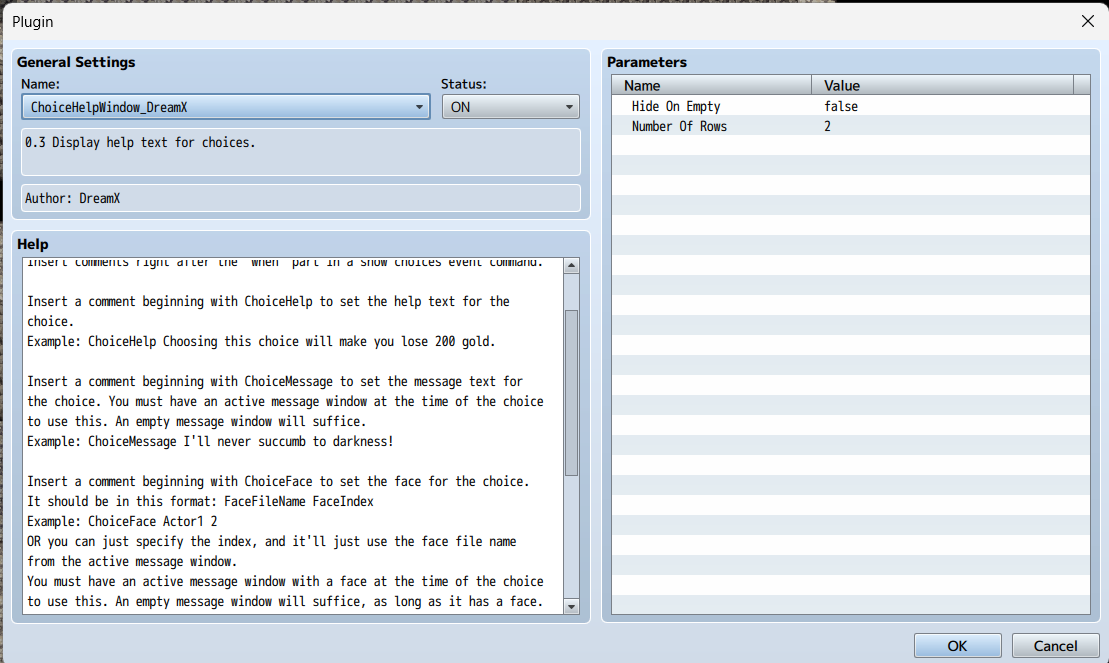Viewport: 1109px width, 663px height.
Task: Close the Plugin dialog with the X
Action: click(1087, 21)
